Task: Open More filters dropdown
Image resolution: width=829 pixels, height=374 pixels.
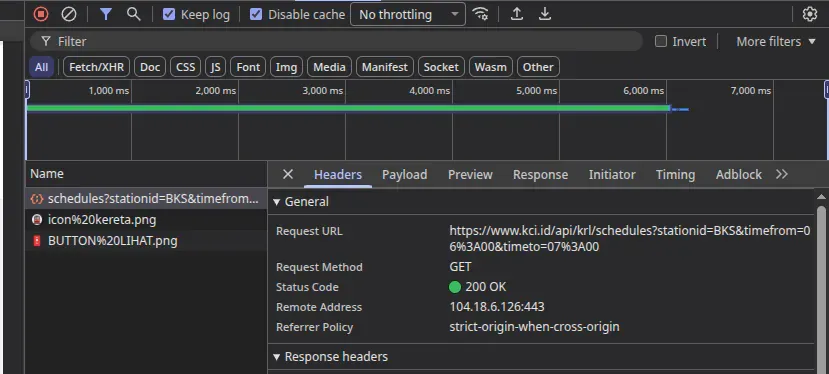Action: pos(776,41)
